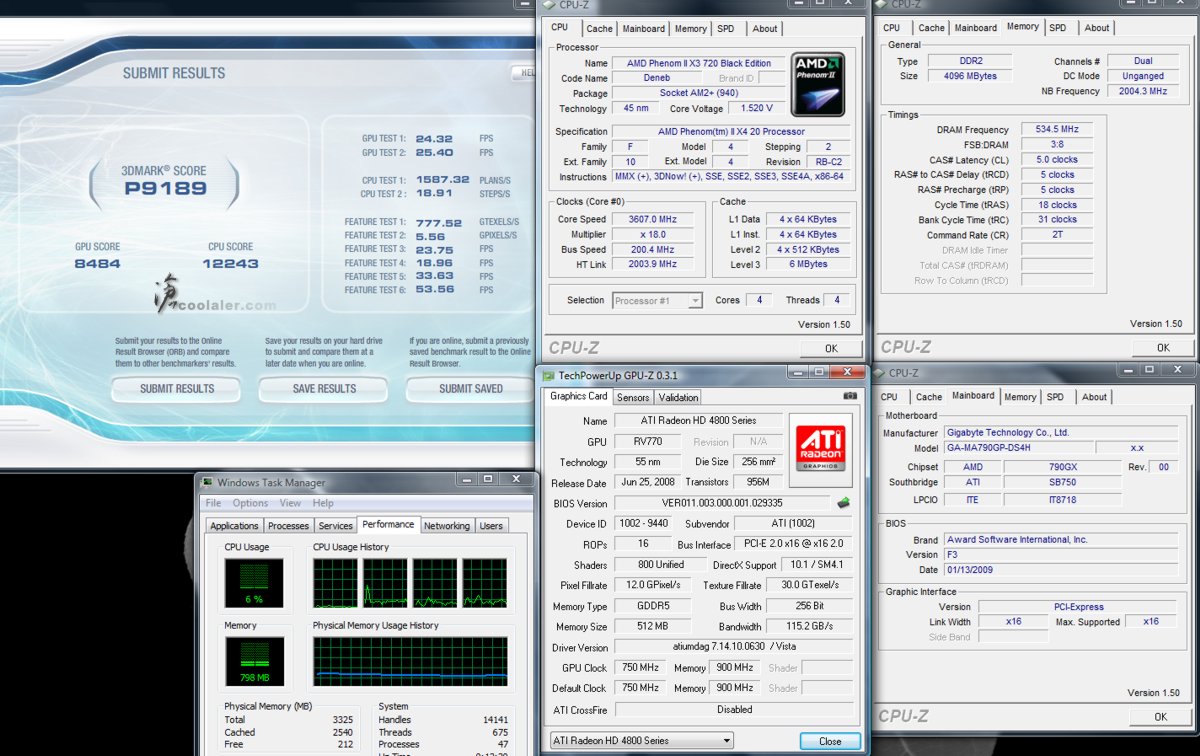Open the Mainboard tab in the CPU-Z processor window
The width and height of the screenshot is (1200, 756).
pyautogui.click(x=644, y=29)
